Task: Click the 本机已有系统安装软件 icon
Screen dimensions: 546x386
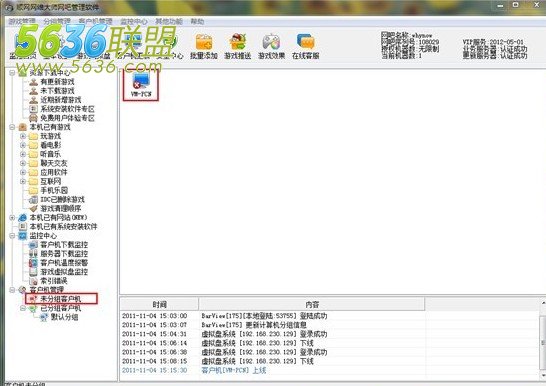Action: (x=23, y=227)
